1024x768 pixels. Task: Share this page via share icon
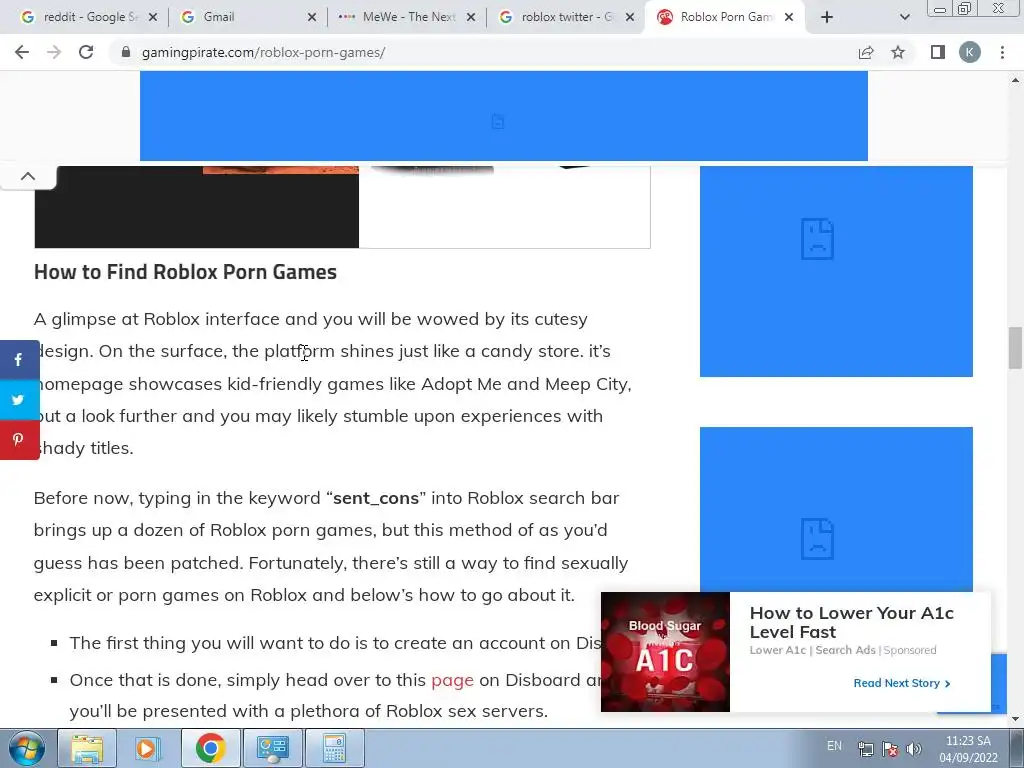[866, 52]
